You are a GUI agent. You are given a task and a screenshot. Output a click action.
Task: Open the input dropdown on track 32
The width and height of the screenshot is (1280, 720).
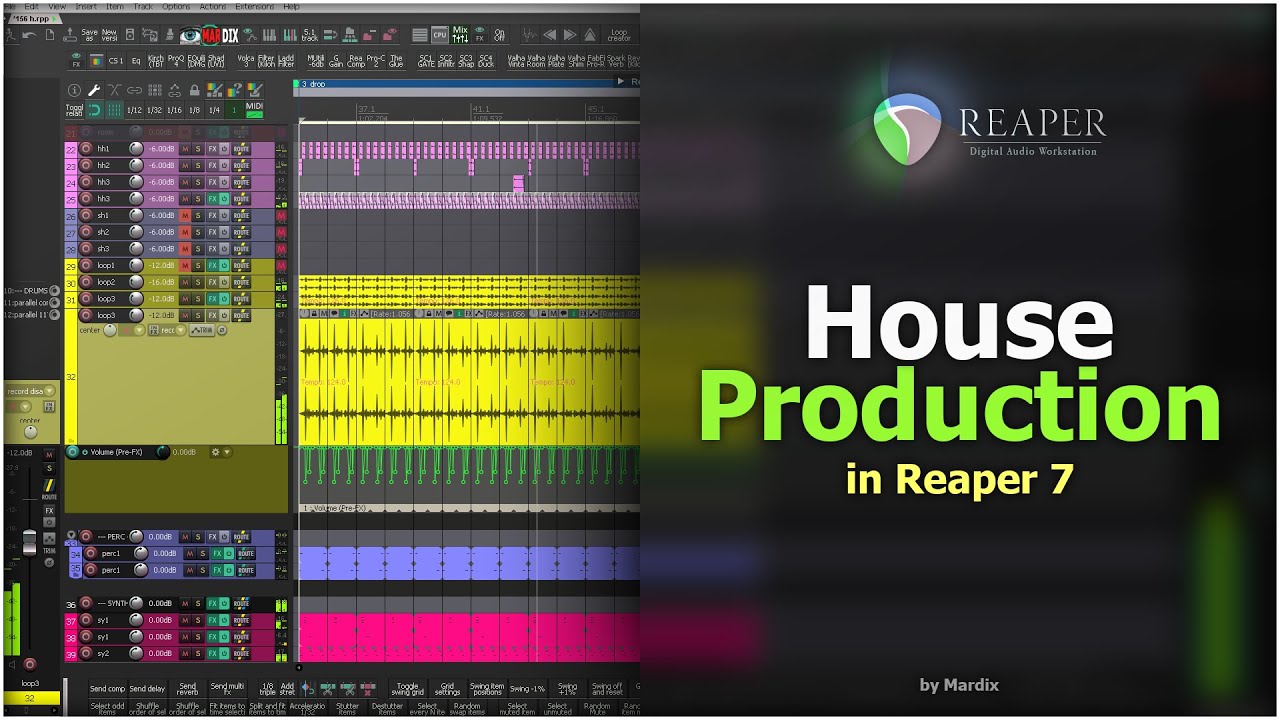139,330
